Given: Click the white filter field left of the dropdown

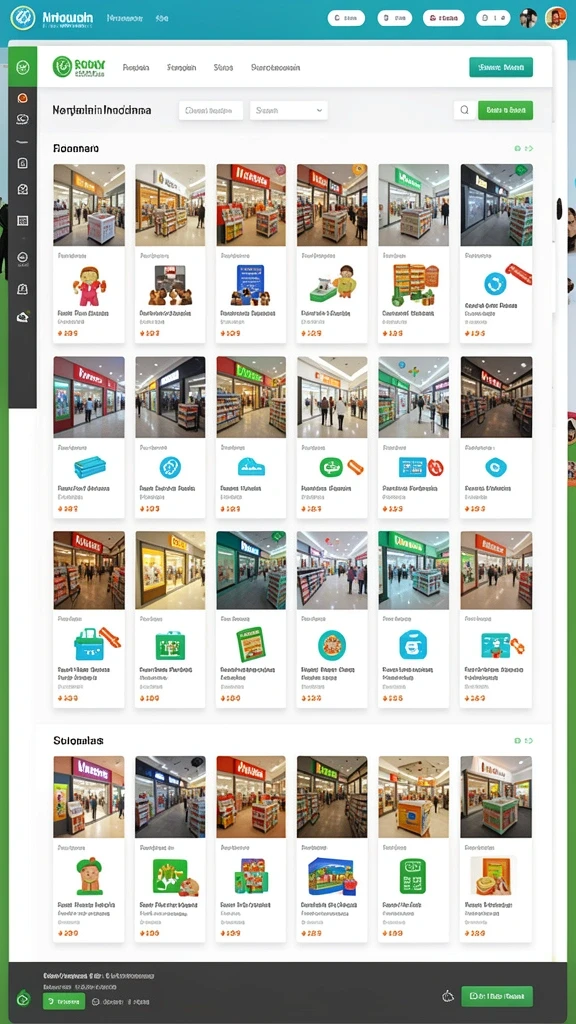Looking at the screenshot, I should (211, 110).
